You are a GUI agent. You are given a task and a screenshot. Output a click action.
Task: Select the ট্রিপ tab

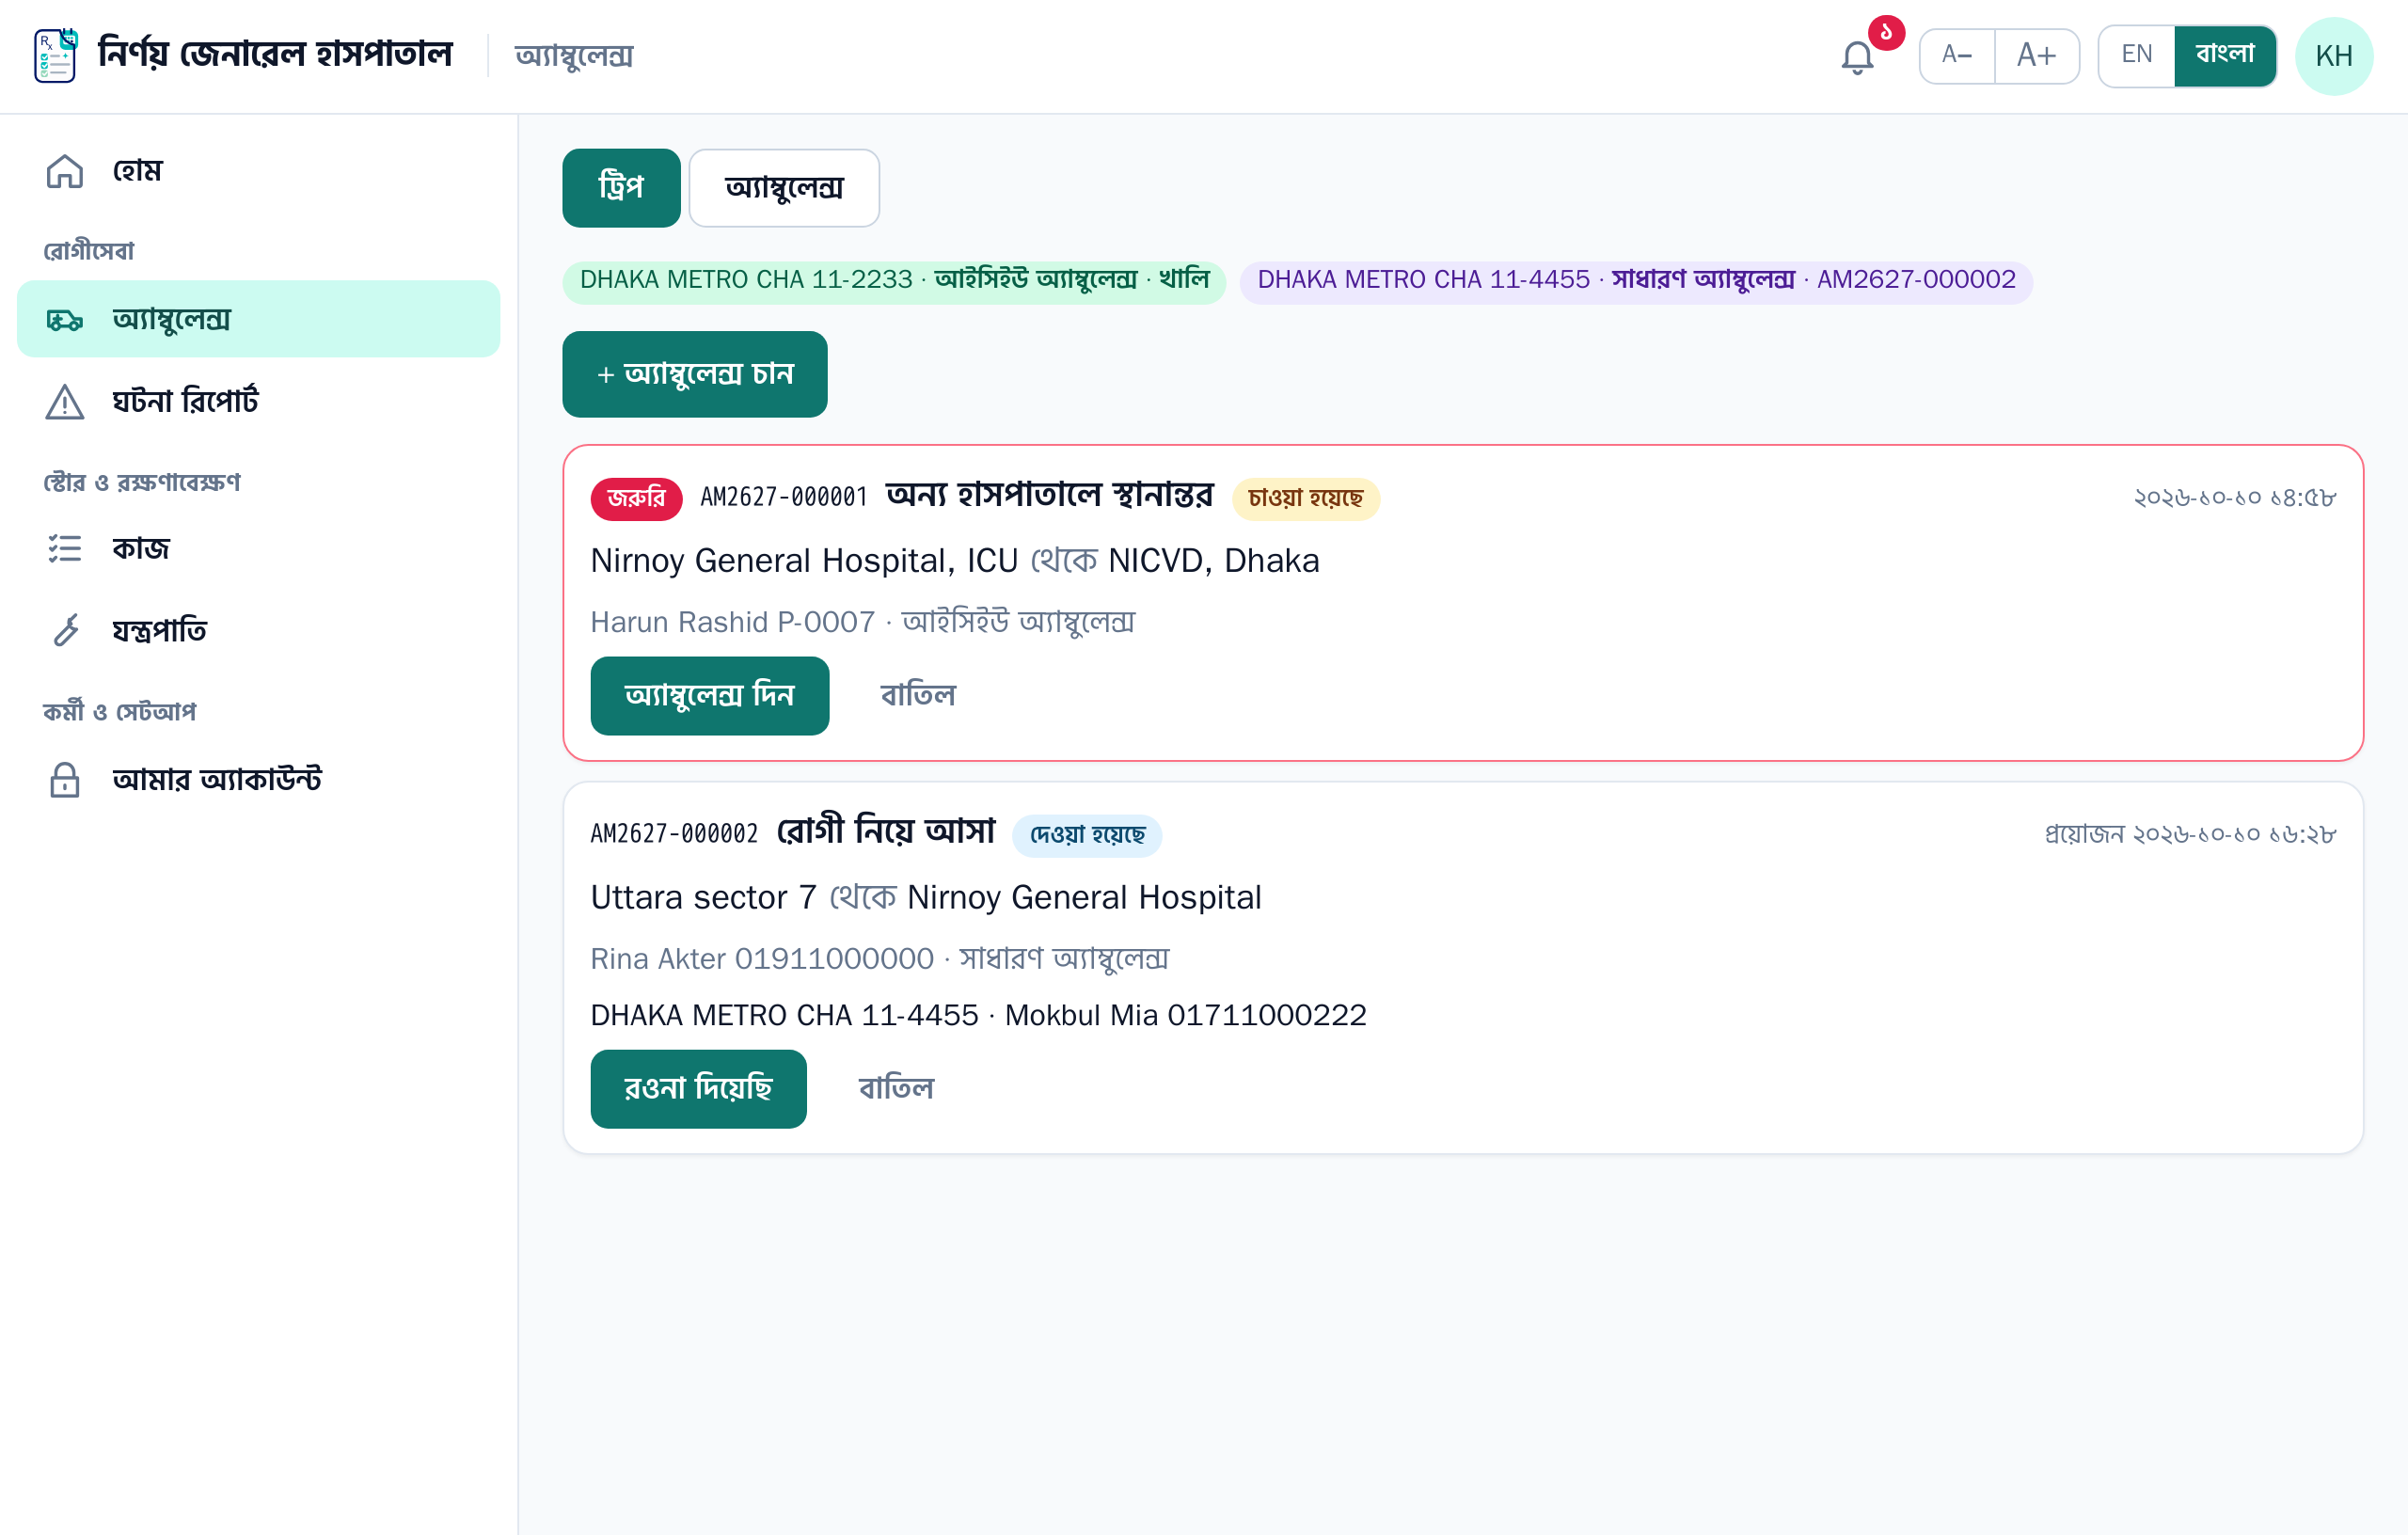(x=621, y=188)
